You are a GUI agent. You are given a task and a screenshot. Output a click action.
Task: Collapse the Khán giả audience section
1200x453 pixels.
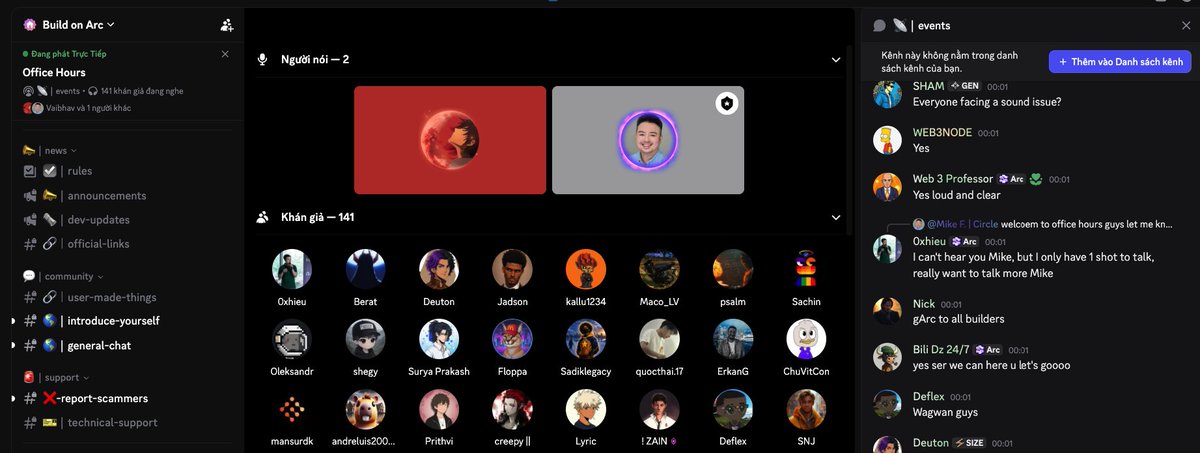tap(836, 217)
